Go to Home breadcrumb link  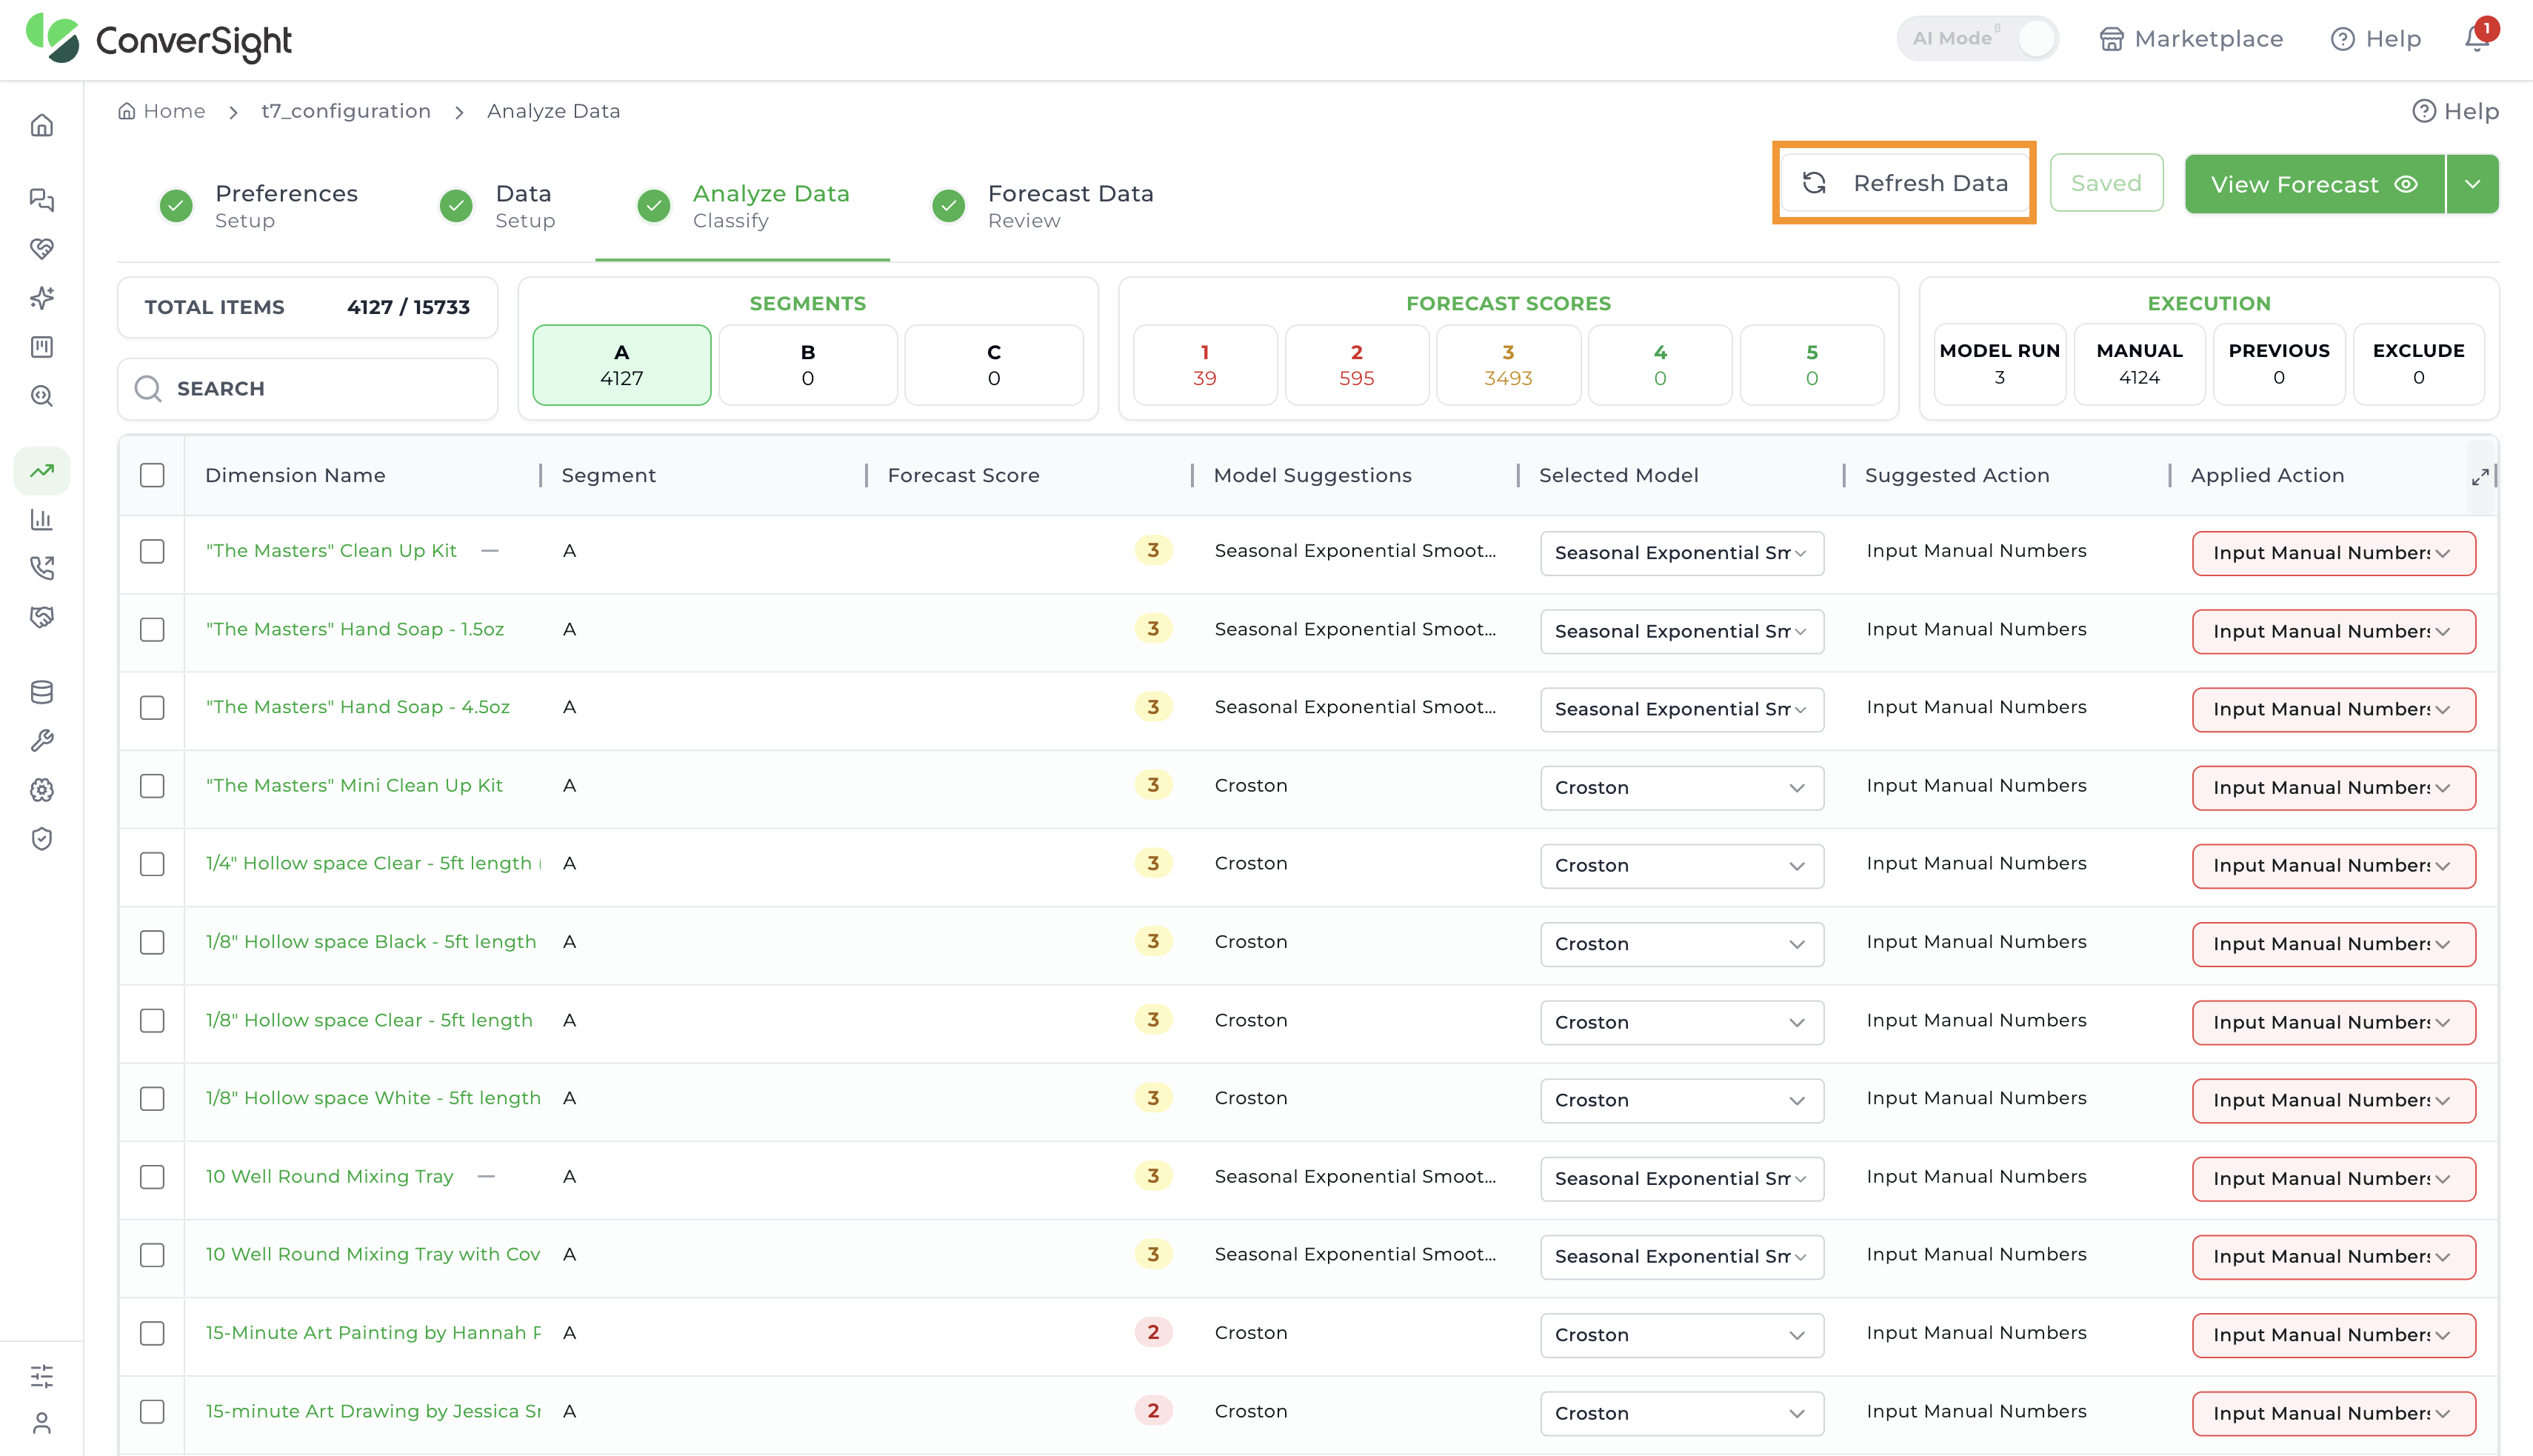[x=162, y=111]
